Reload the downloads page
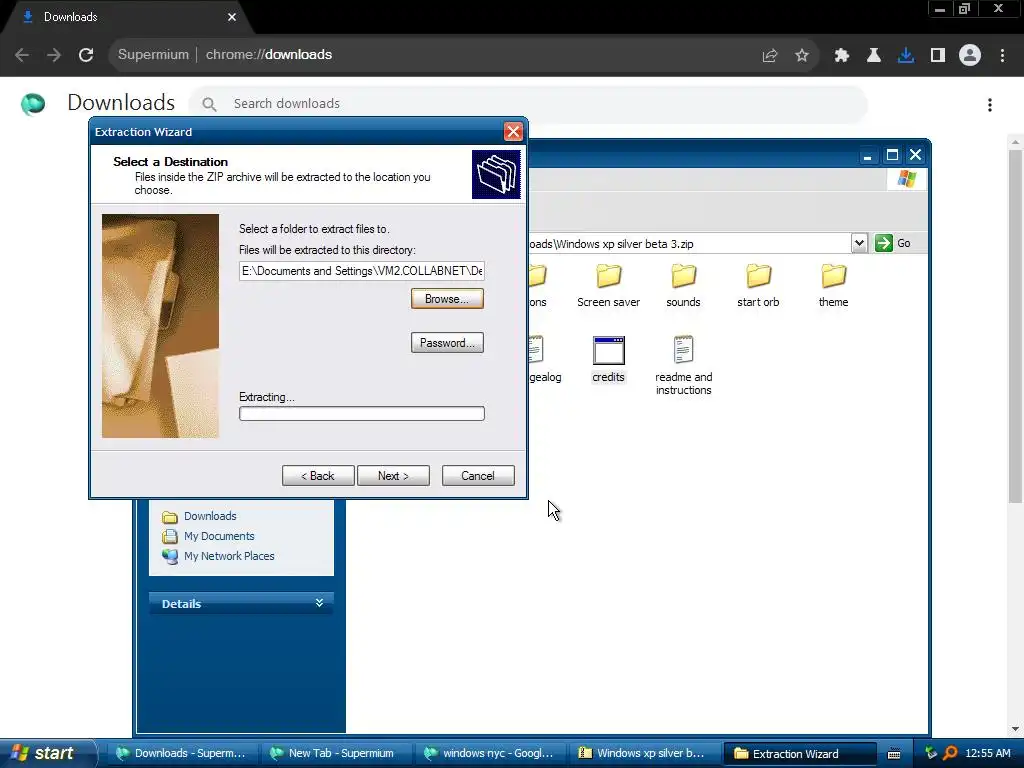This screenshot has width=1024, height=768. point(86,55)
